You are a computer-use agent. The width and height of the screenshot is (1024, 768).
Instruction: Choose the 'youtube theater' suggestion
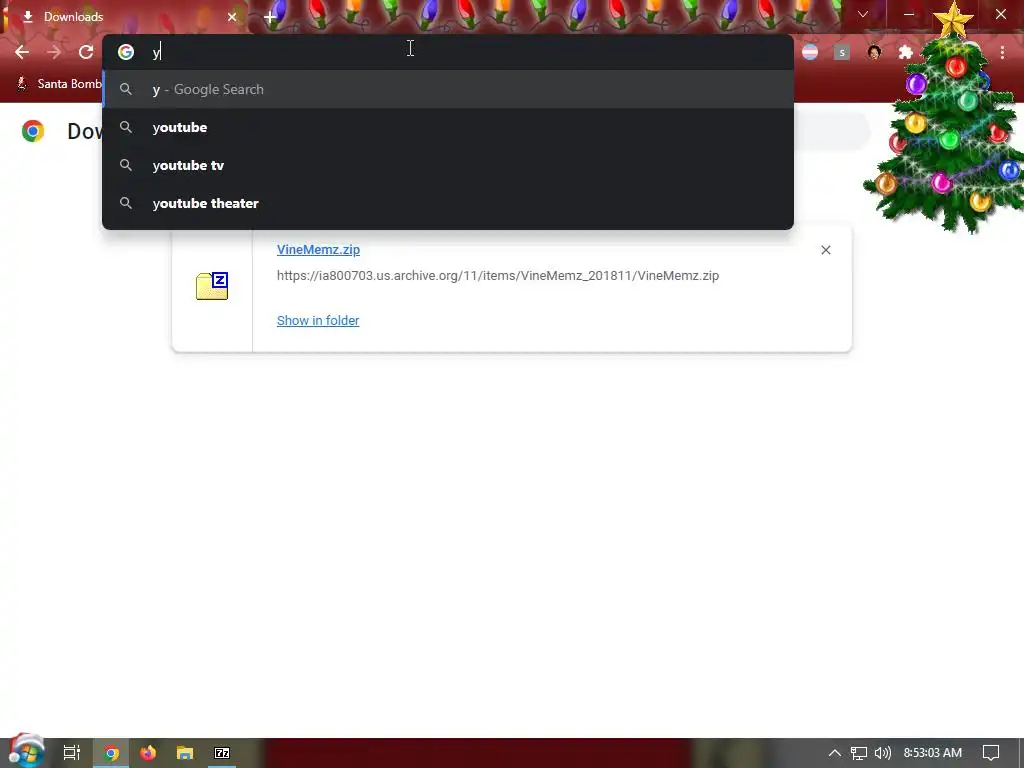point(448,203)
